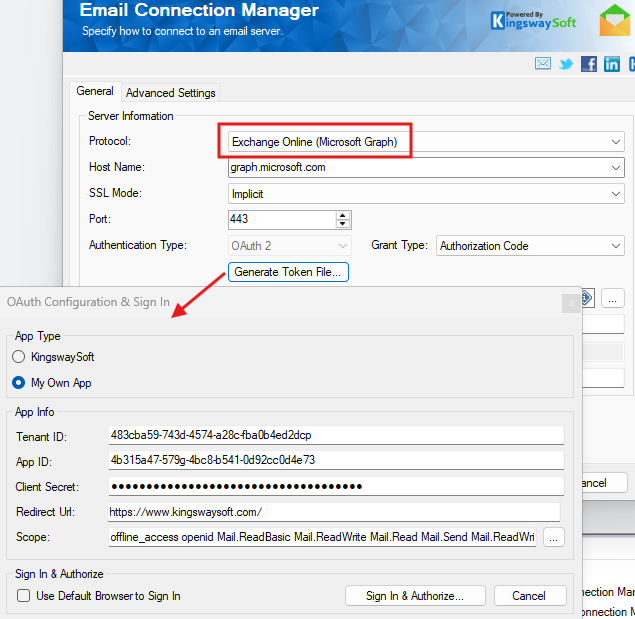The image size is (635, 619).
Task: Click into the App ID field
Action: 336,460
